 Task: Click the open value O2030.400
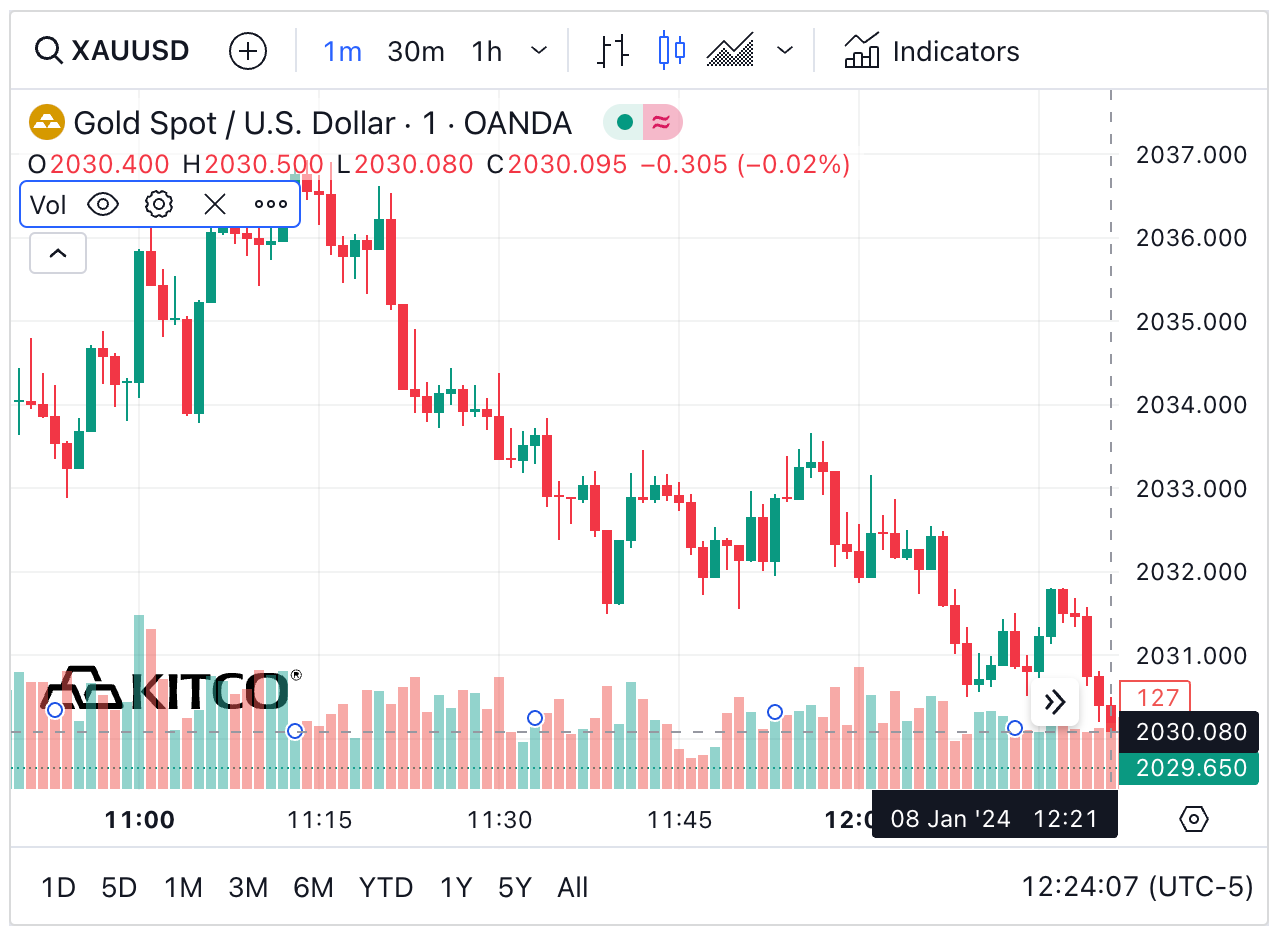click(98, 165)
